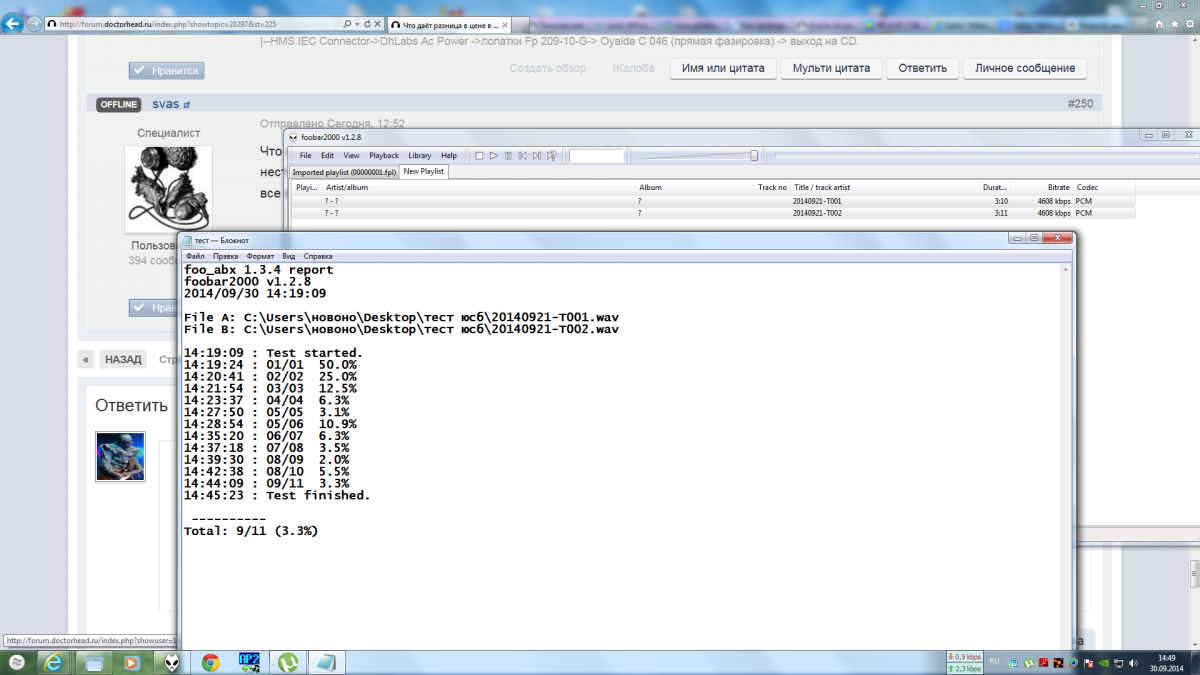Open Notepad's Правка menu
1200x675 pixels.
(225, 256)
